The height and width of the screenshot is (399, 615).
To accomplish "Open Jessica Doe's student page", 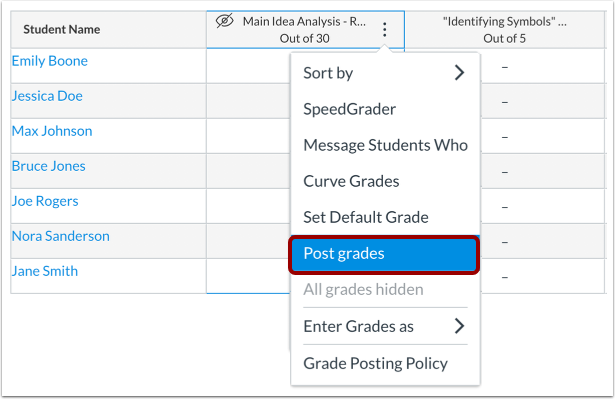I will point(47,96).
